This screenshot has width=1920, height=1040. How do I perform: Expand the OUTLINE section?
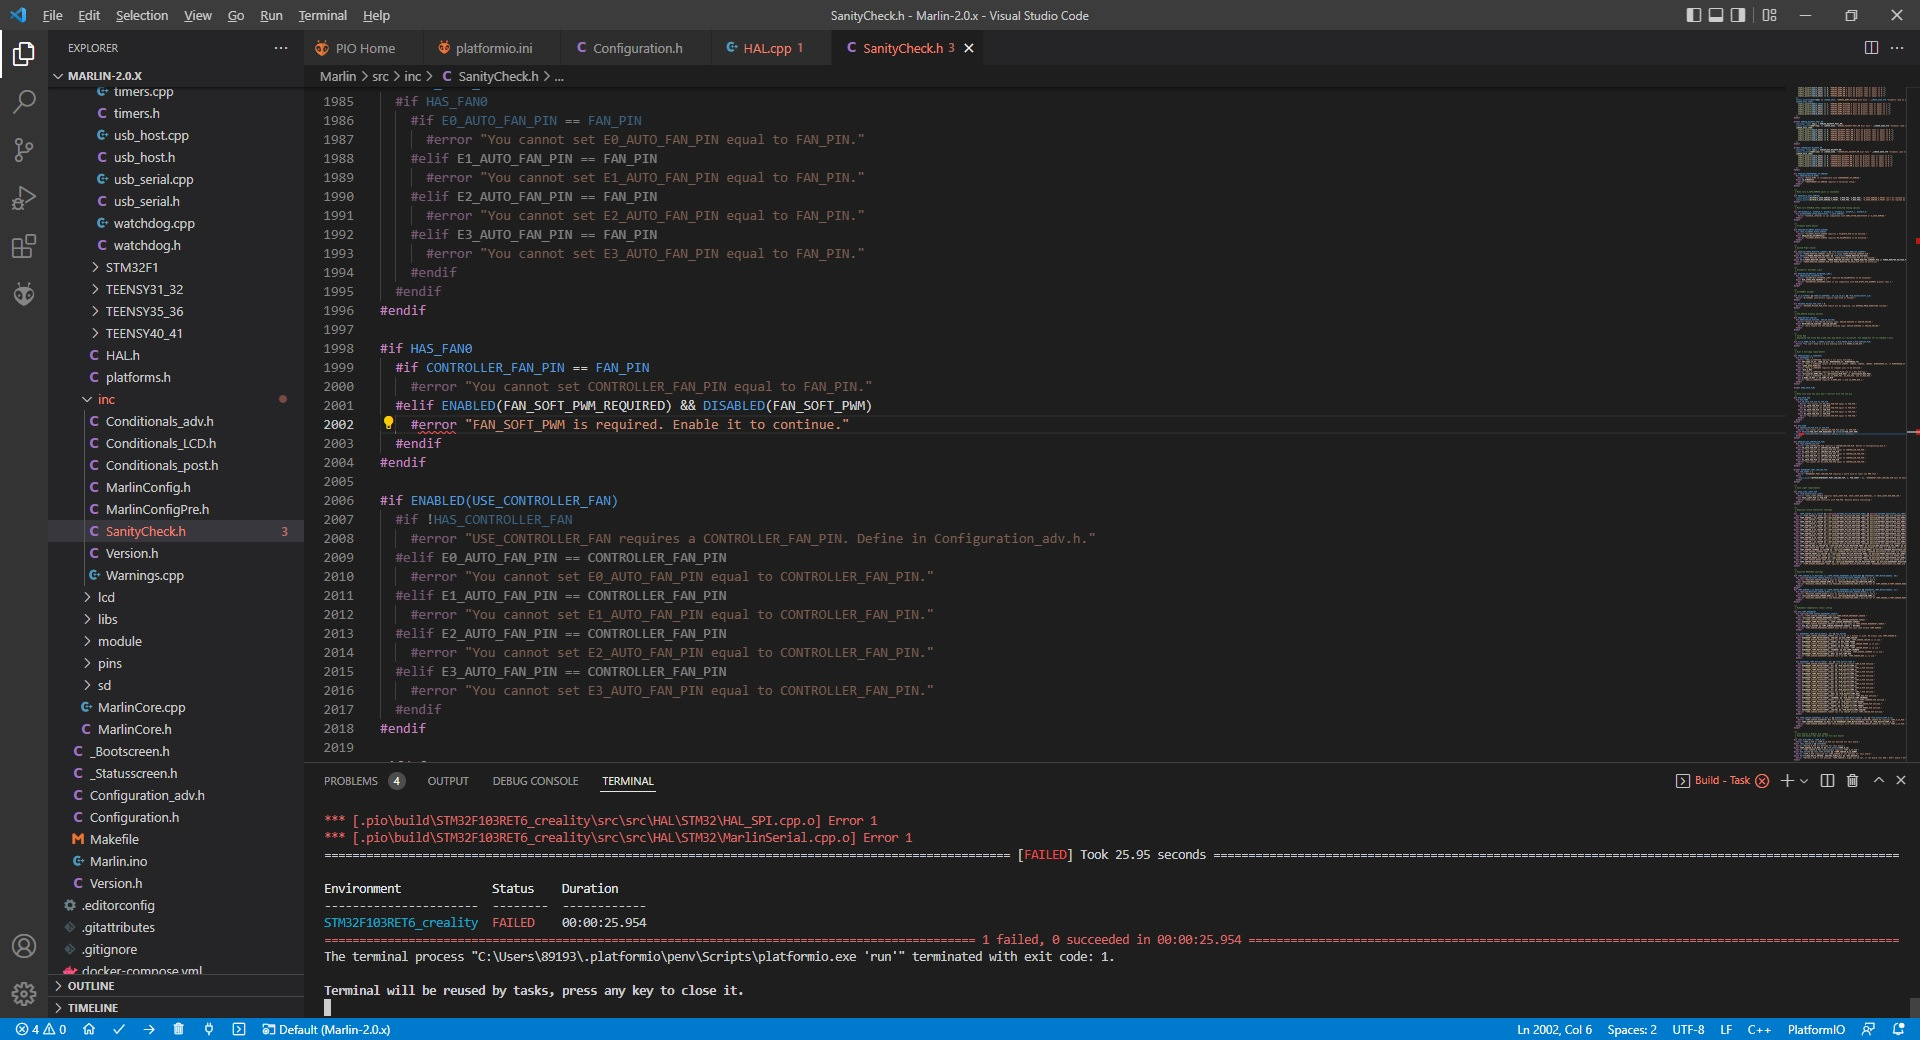click(x=91, y=986)
